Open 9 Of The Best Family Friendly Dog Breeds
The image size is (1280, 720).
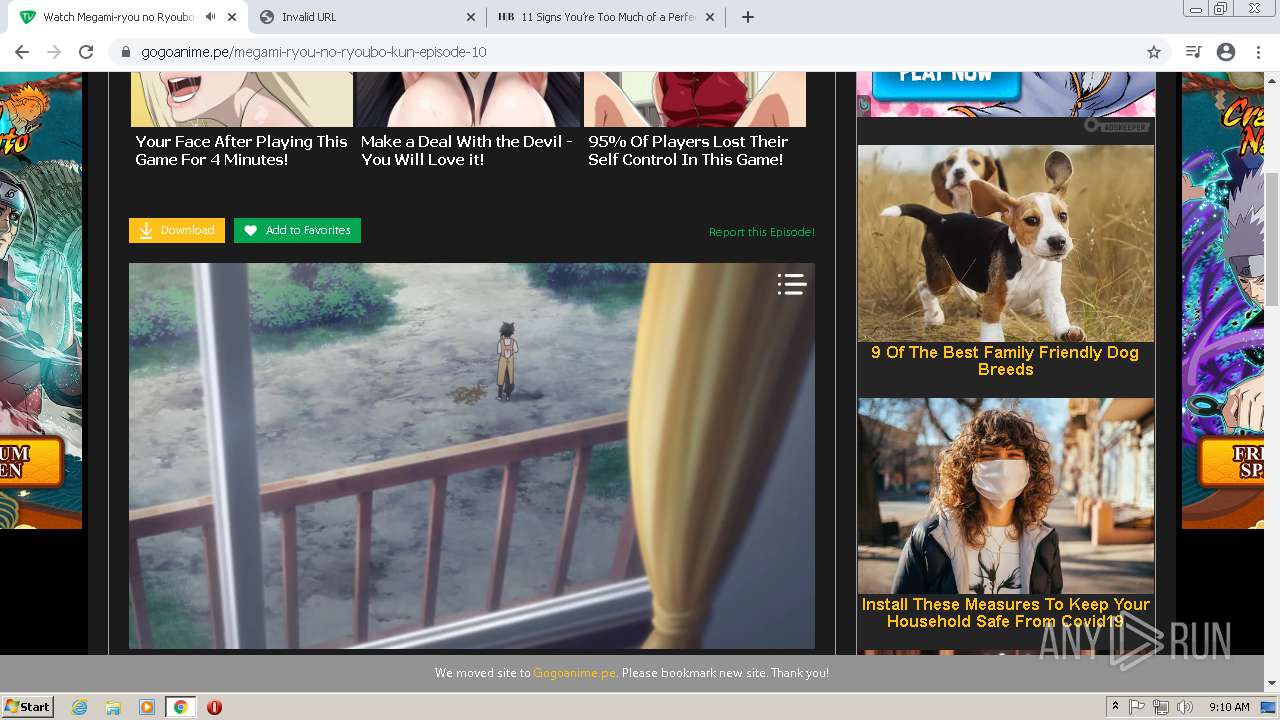1005,361
